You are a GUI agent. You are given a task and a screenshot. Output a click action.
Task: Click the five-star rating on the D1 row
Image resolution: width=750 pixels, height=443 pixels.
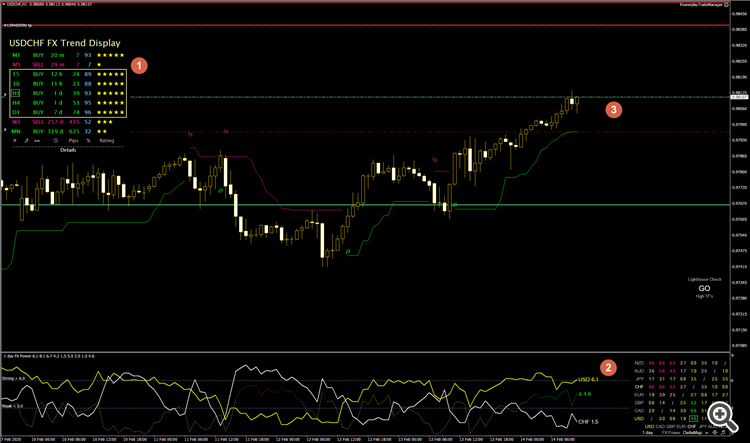coord(110,112)
